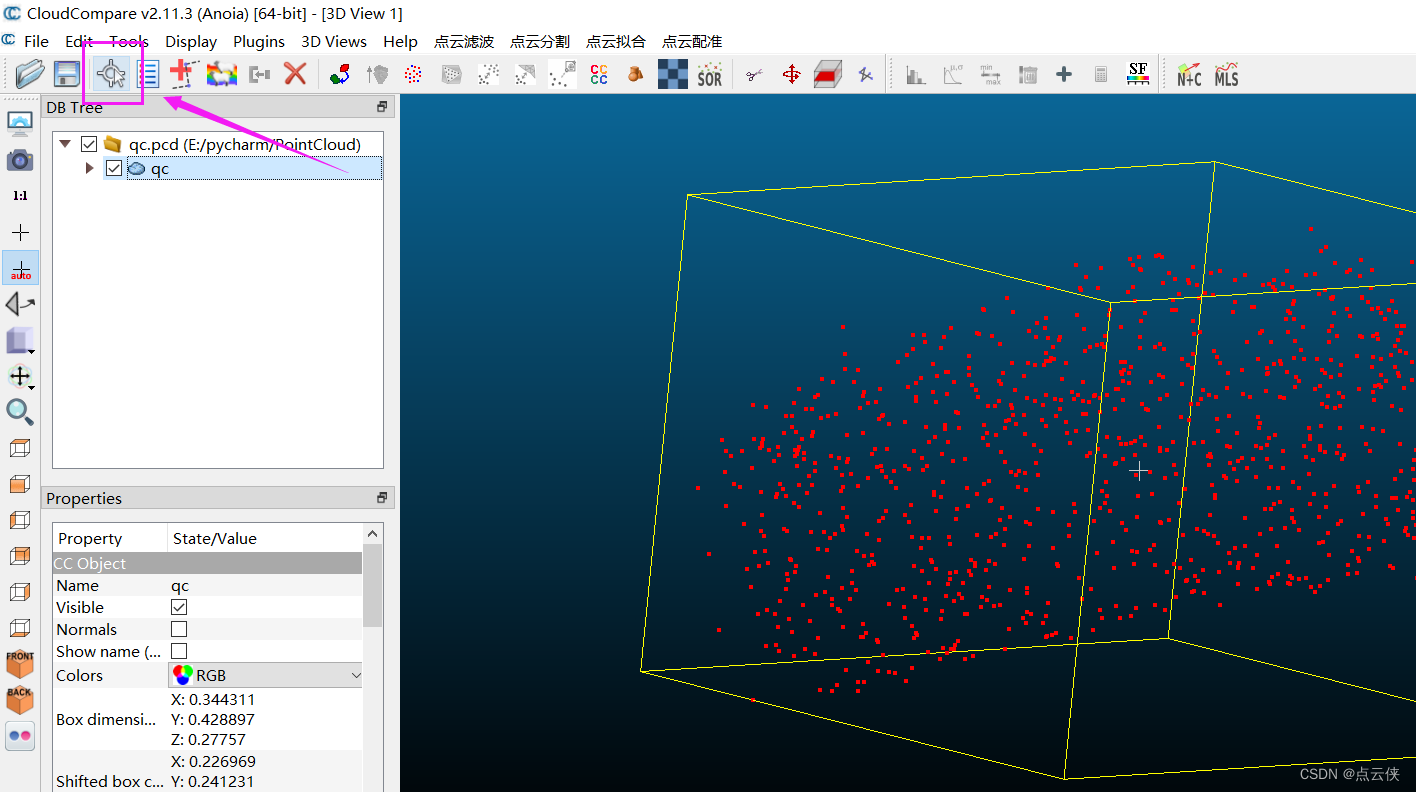The width and height of the screenshot is (1416, 792).
Task: Uncheck the qc.pcd checkbox in DB Tree
Action: pyautogui.click(x=89, y=144)
